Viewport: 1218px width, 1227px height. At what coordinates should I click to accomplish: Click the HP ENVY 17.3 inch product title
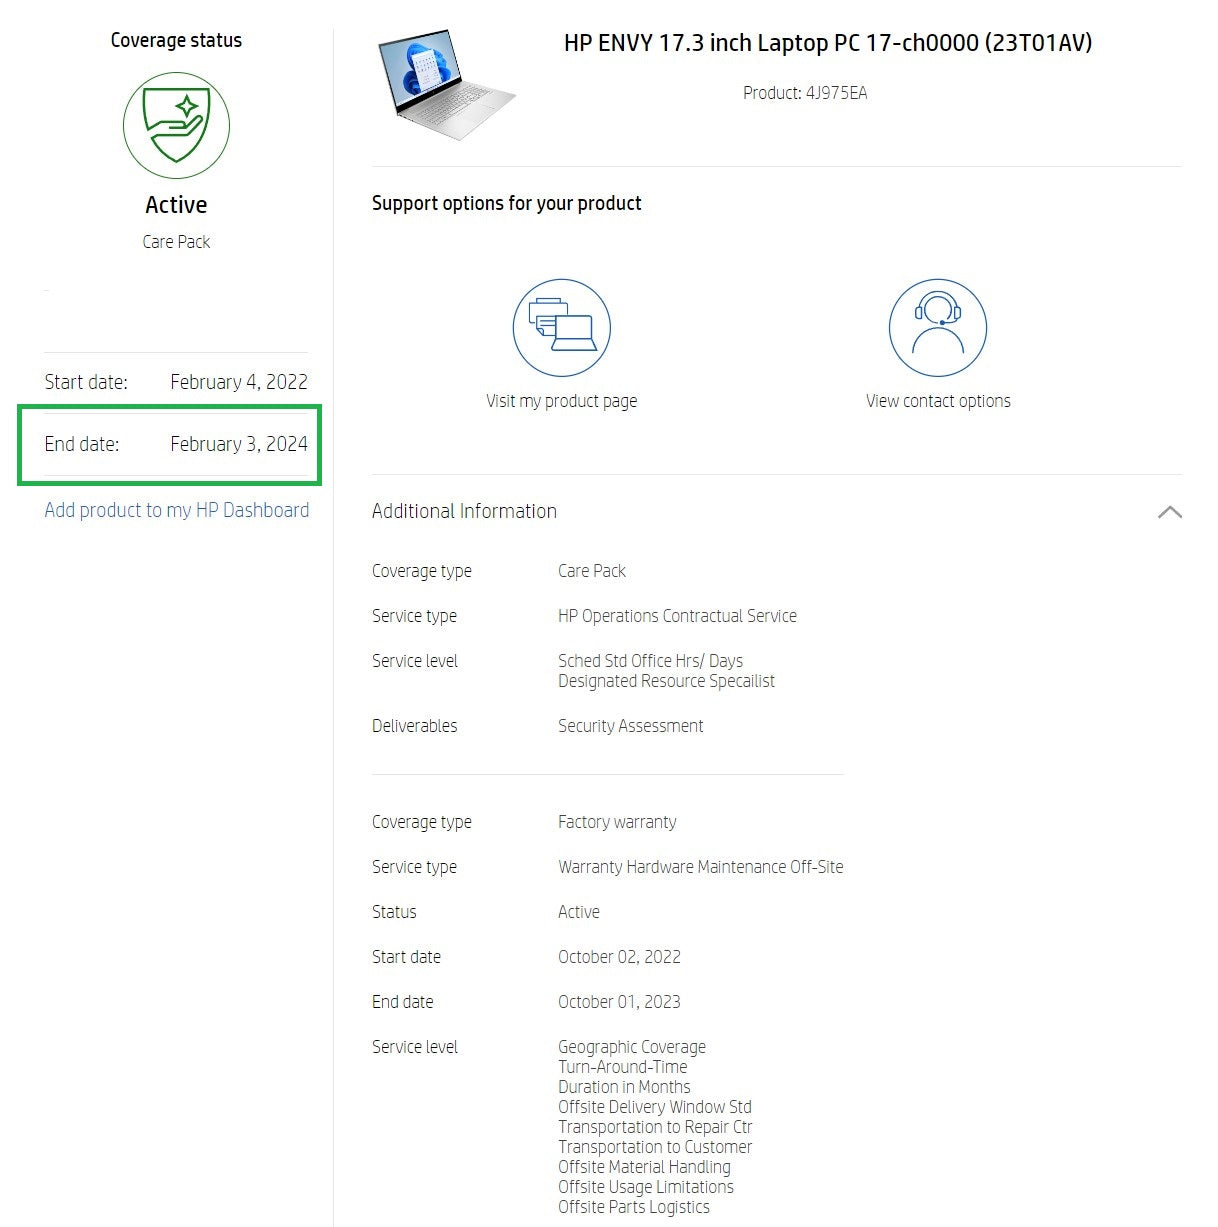click(827, 43)
